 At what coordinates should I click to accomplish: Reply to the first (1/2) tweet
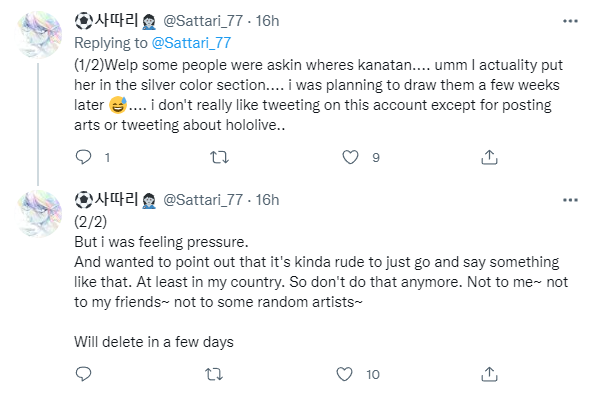click(84, 157)
